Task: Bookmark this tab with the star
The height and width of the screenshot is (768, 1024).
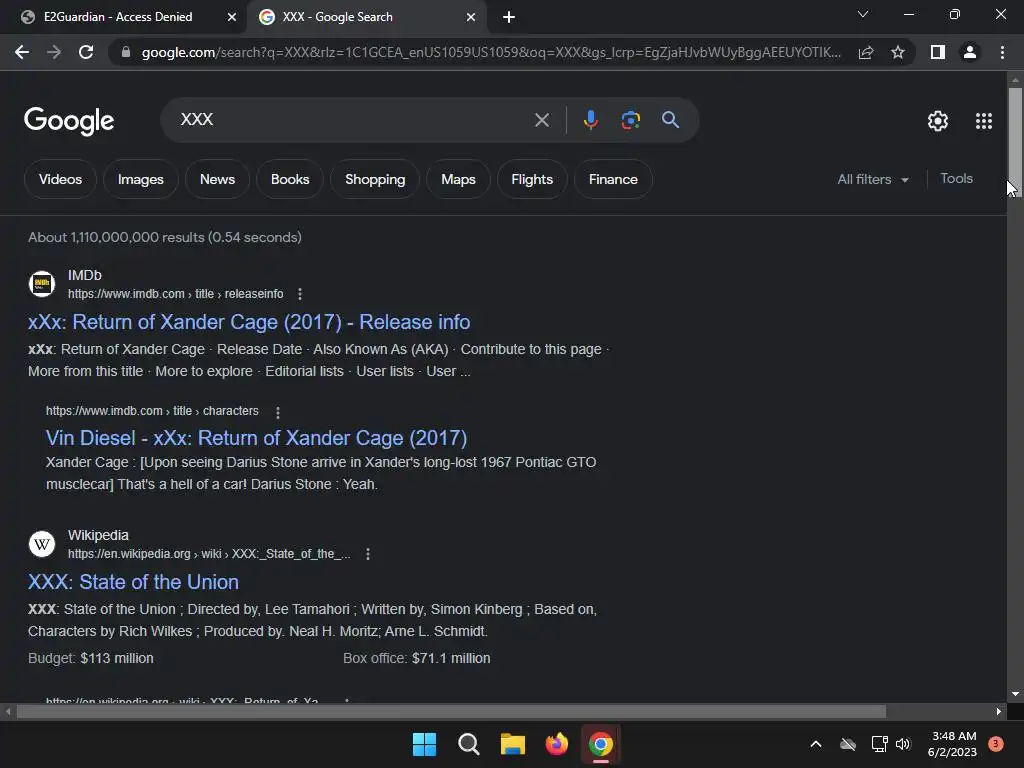Action: click(x=898, y=52)
